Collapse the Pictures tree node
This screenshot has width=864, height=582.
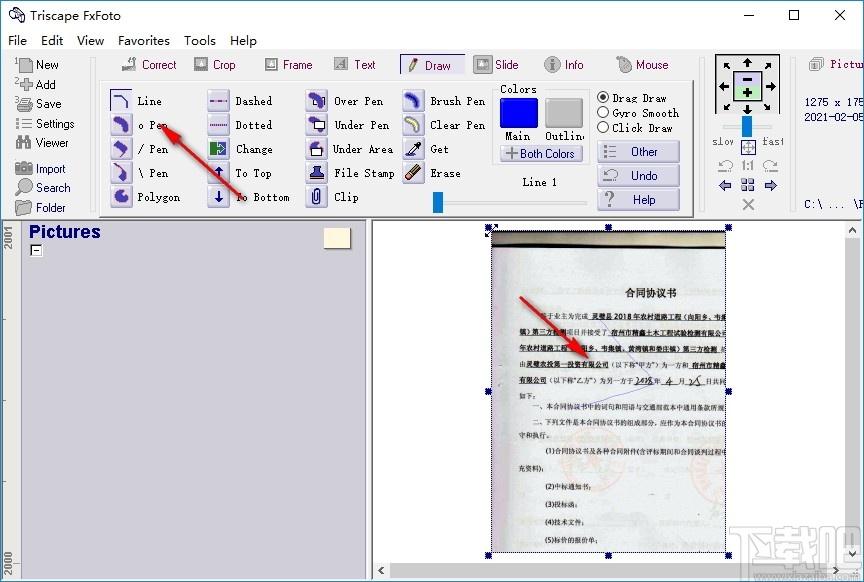click(x=36, y=251)
